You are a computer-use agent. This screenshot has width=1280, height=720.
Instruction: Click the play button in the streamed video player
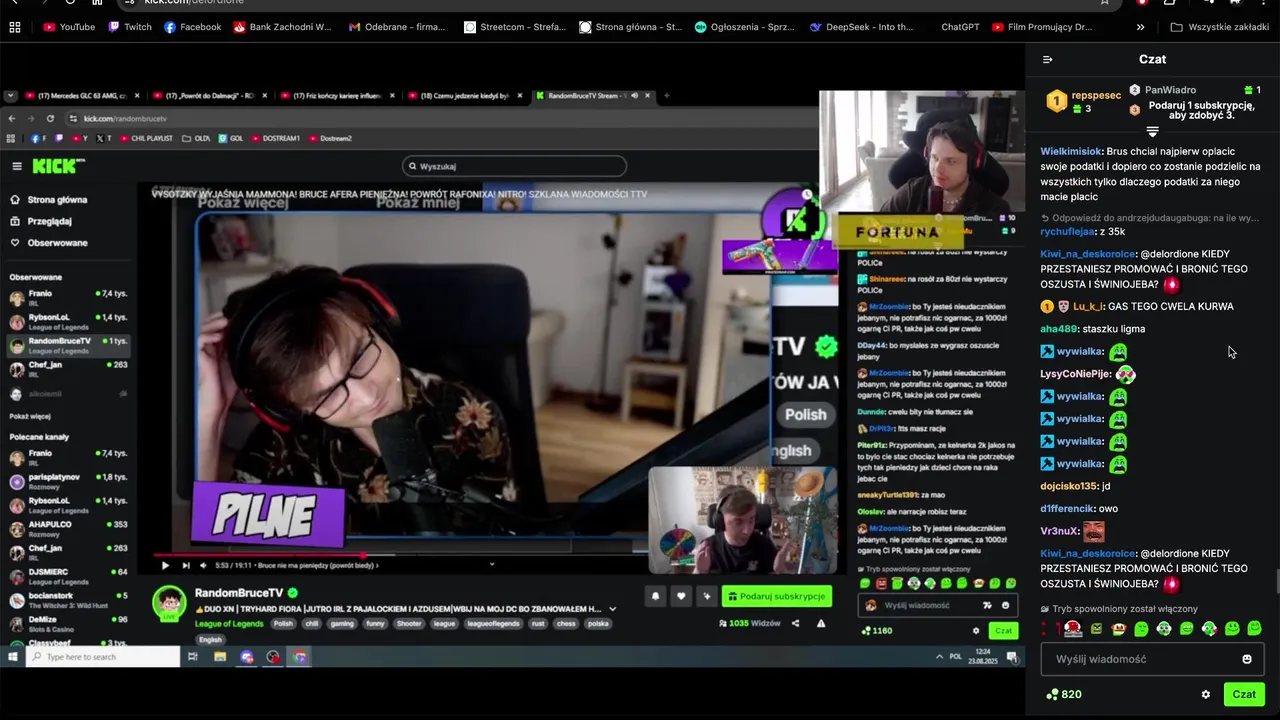[165, 565]
